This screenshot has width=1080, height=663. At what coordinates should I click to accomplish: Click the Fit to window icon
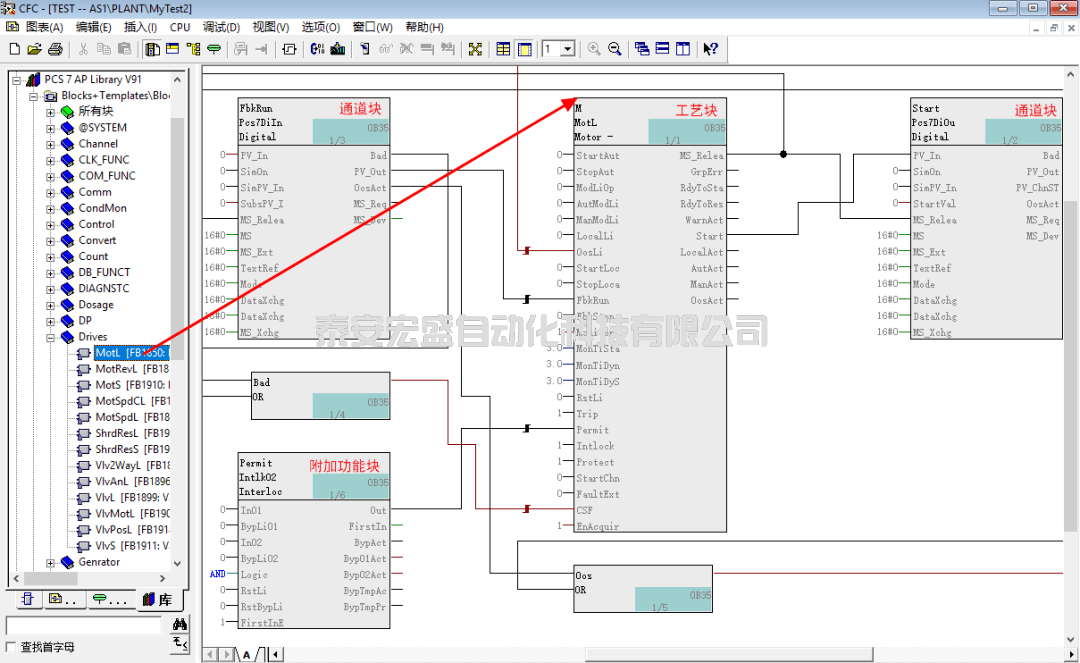tap(475, 49)
